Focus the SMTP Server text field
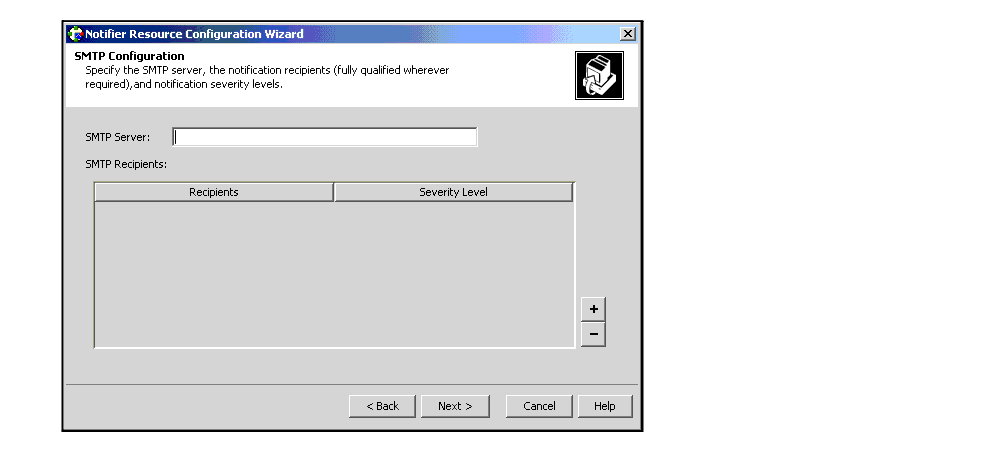 [325, 138]
